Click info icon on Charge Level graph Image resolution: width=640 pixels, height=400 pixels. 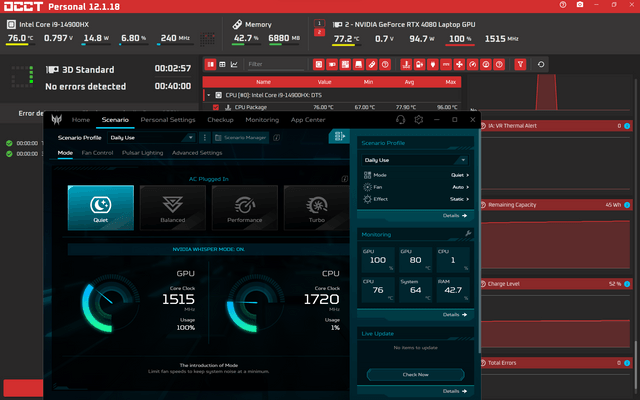[627, 284]
